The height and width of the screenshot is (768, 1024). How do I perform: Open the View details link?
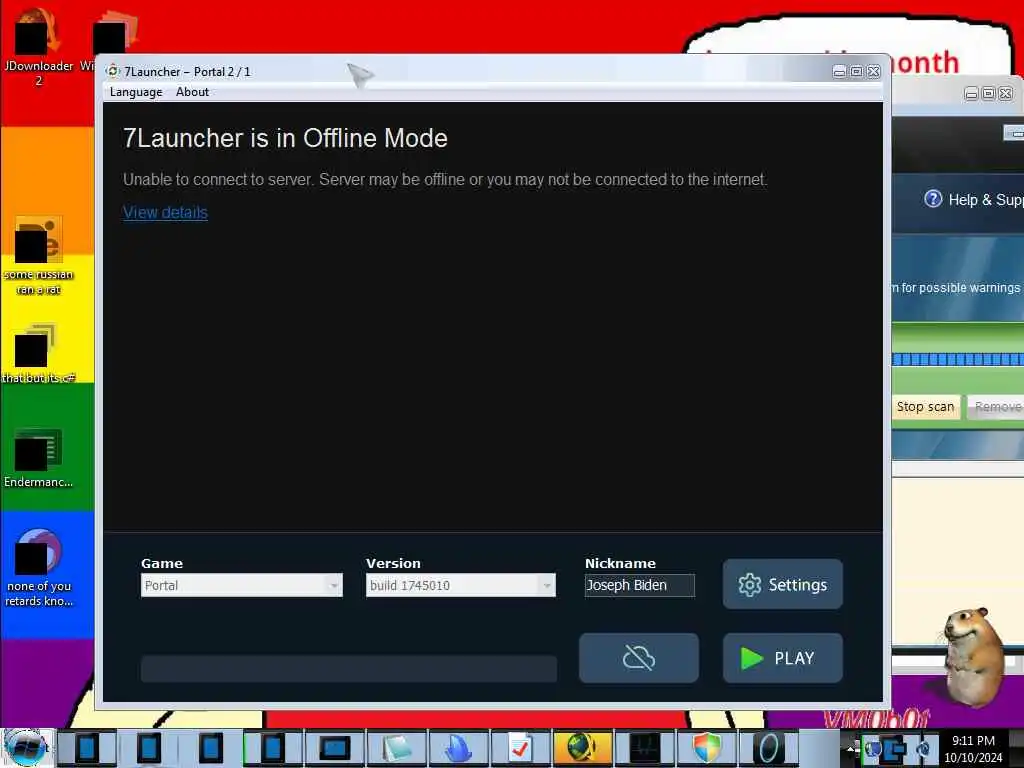pyautogui.click(x=165, y=212)
